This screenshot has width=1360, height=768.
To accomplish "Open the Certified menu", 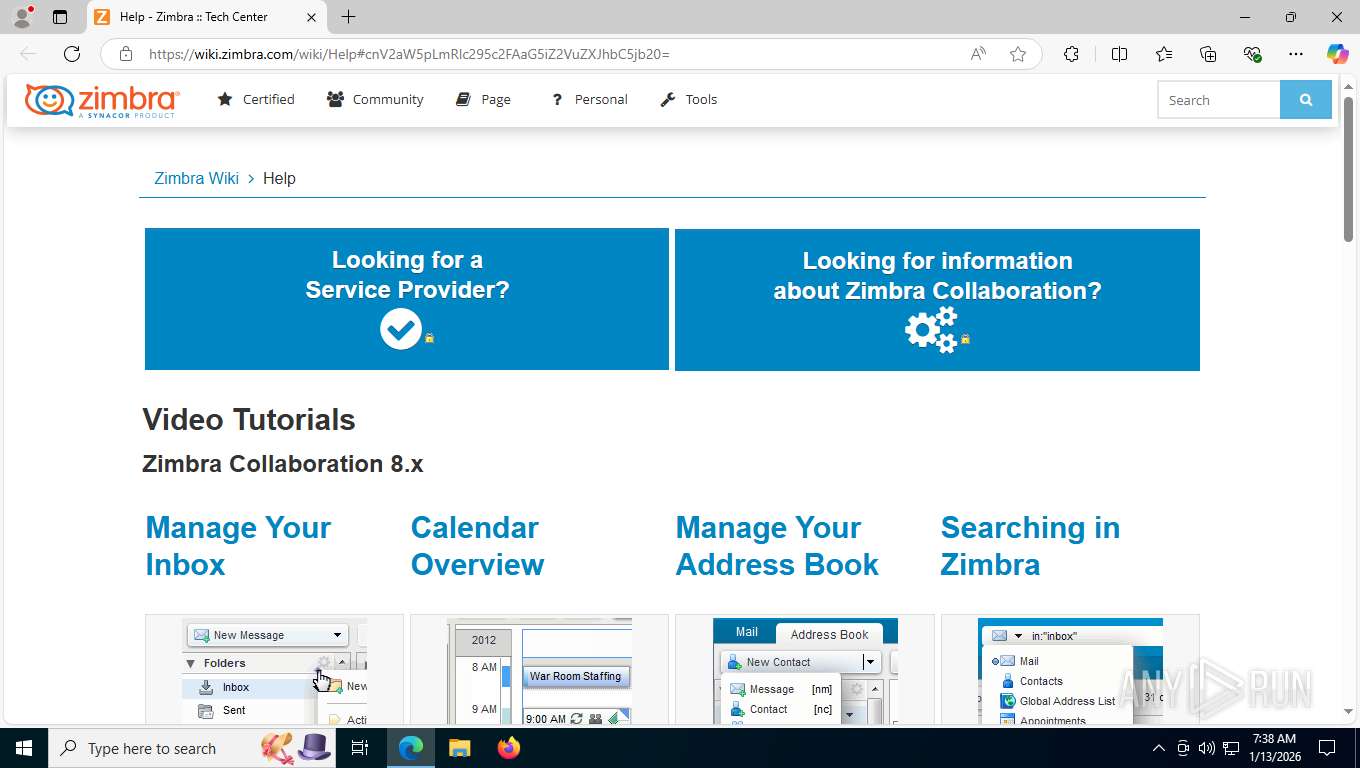I will pyautogui.click(x=256, y=99).
